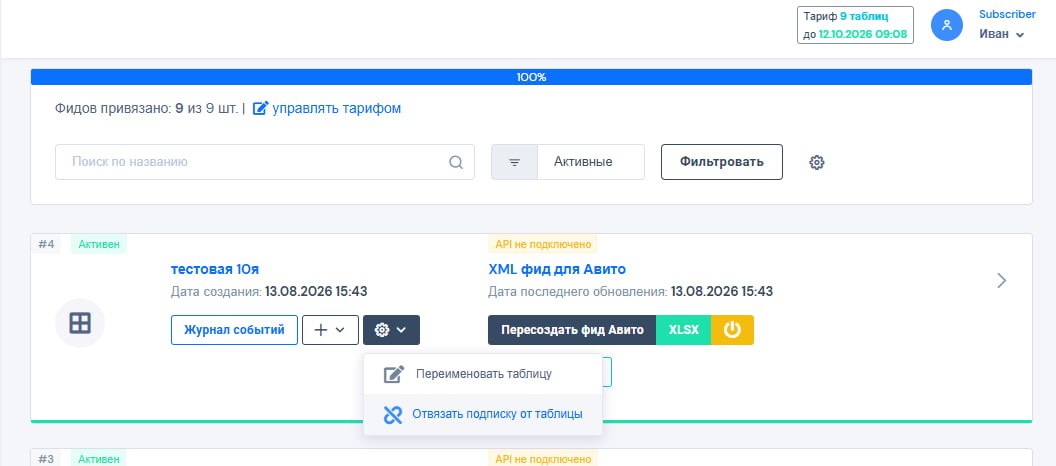Viewport: 1056px width, 466px height.
Task: Open the управлять тарифом link
Action: tap(336, 108)
